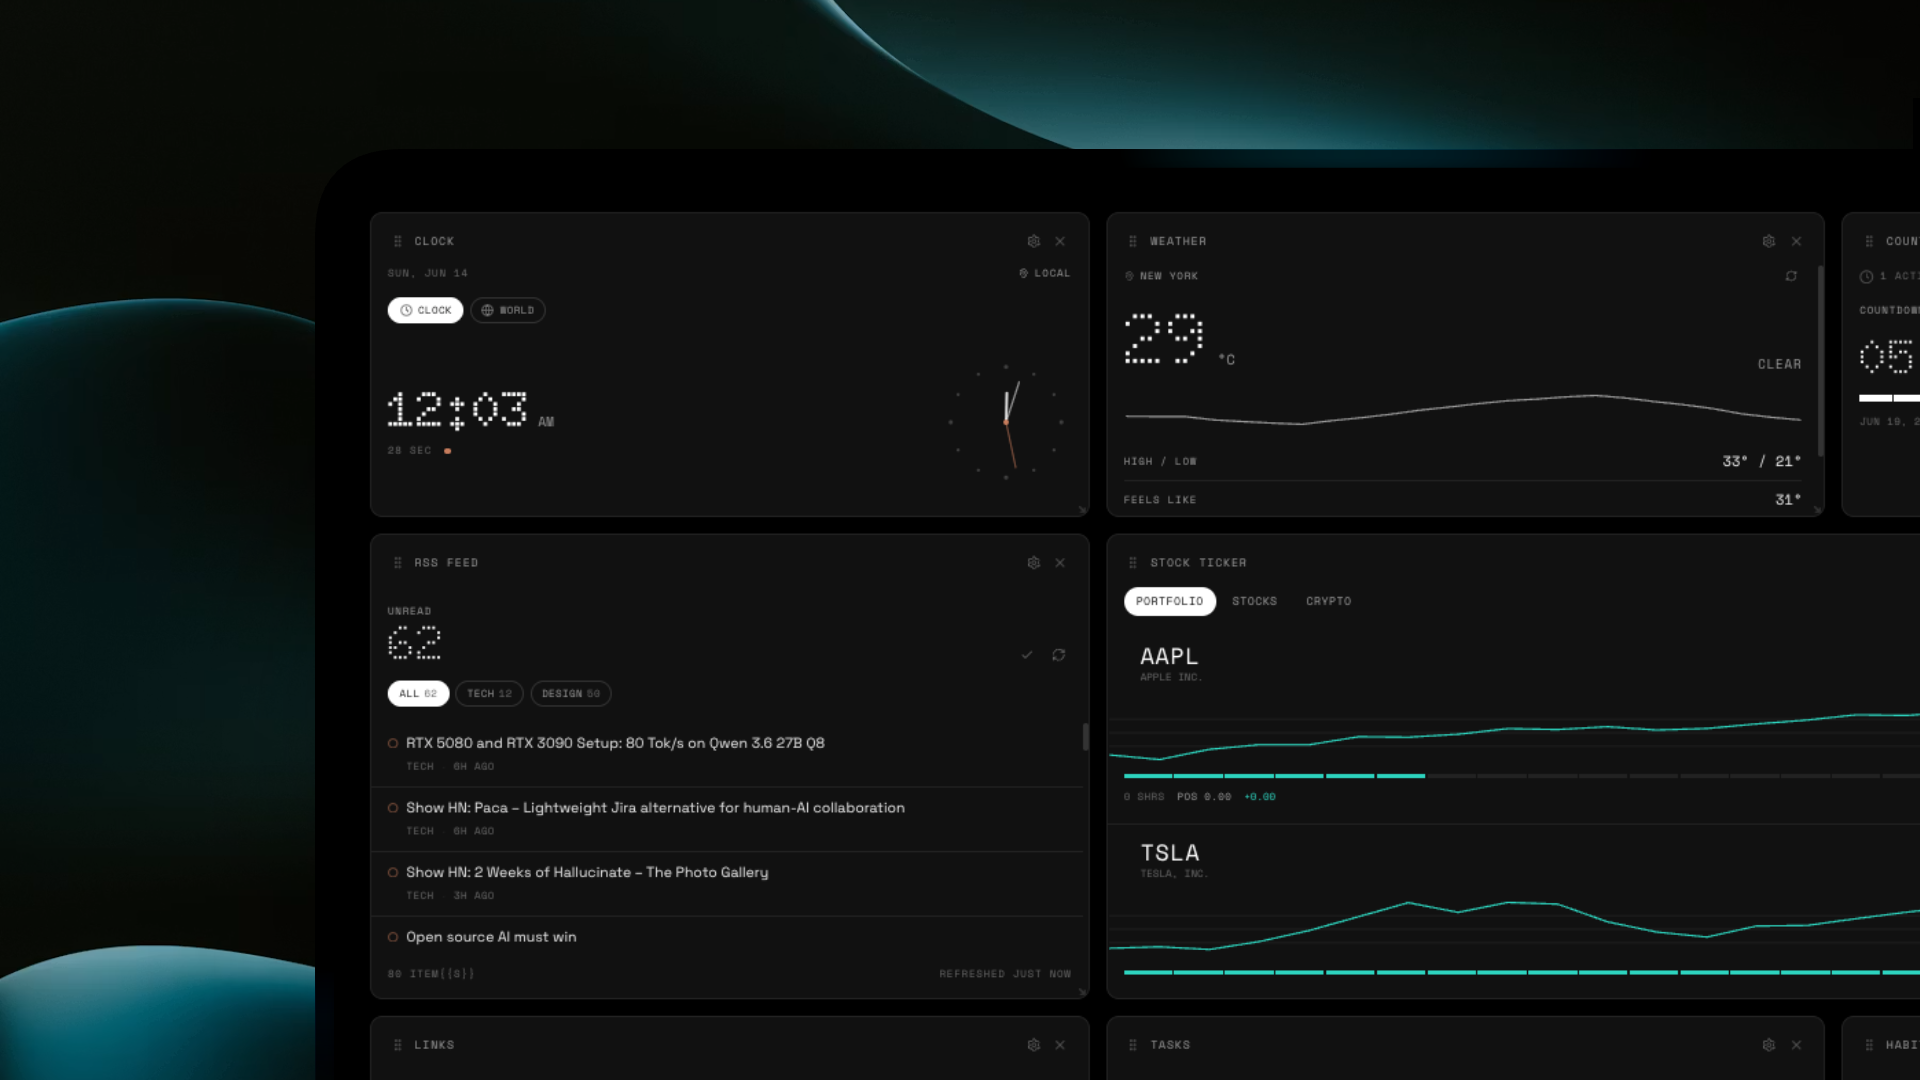Open the 2 Weeks of Hallucinate article

(587, 872)
